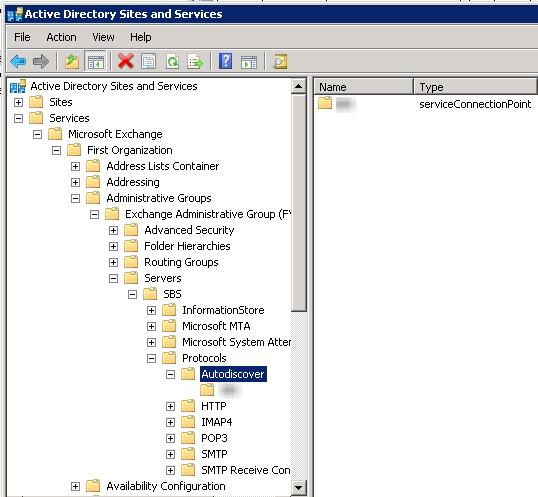Click the Forward arrow toolbar icon

tap(41, 62)
